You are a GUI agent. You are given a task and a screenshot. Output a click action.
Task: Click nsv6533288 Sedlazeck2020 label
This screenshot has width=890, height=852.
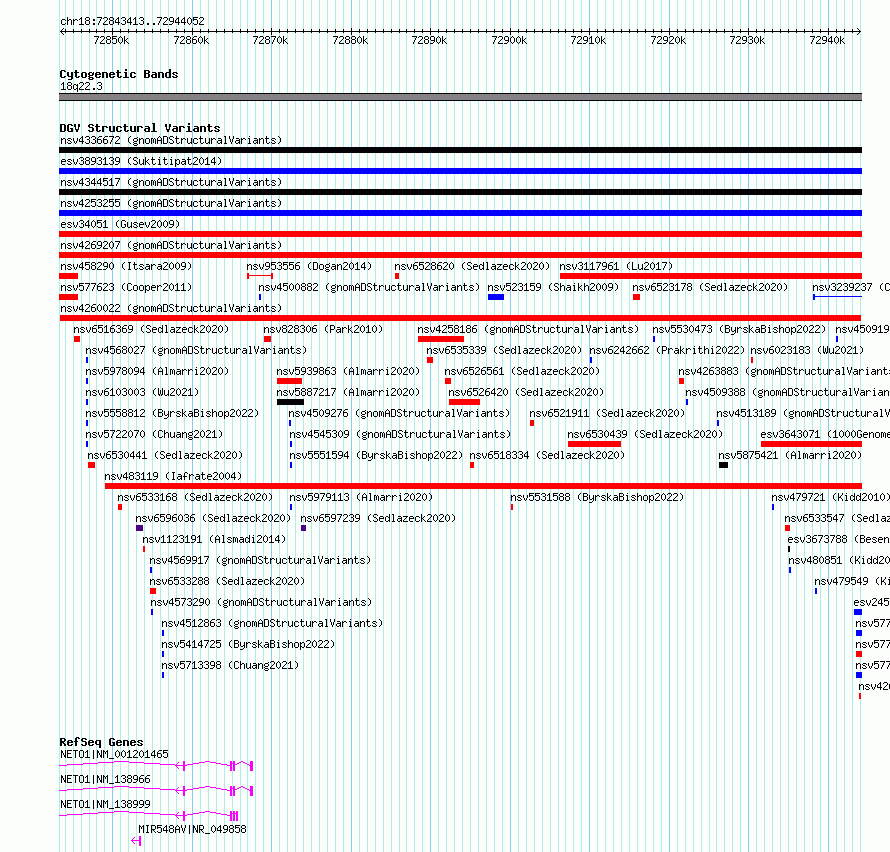[x=227, y=581]
